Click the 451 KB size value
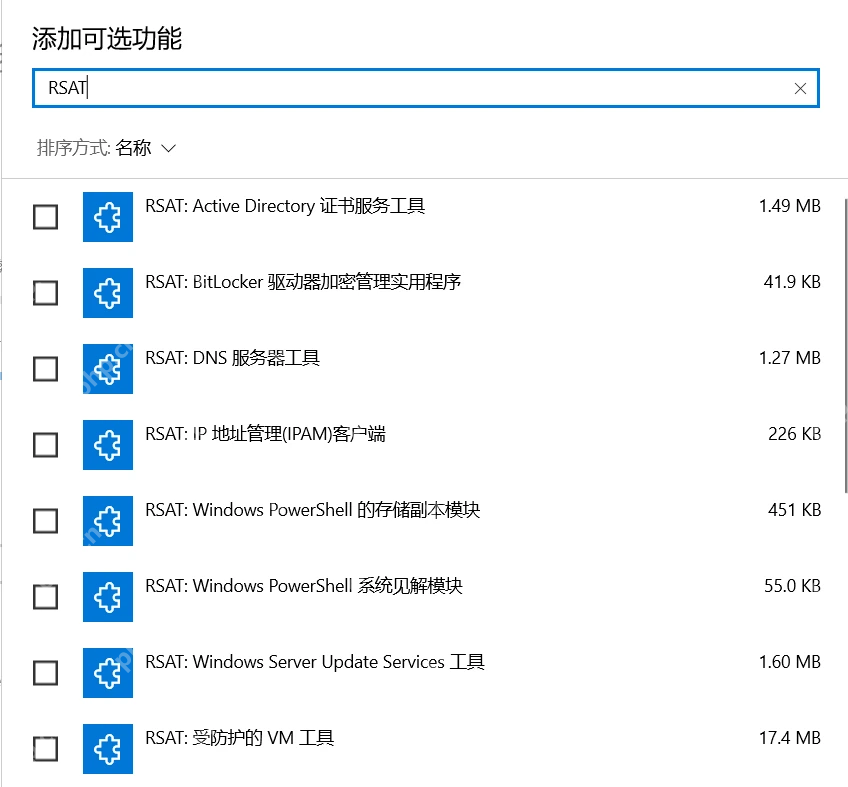Screen dimensions: 848x787 tap(794, 510)
